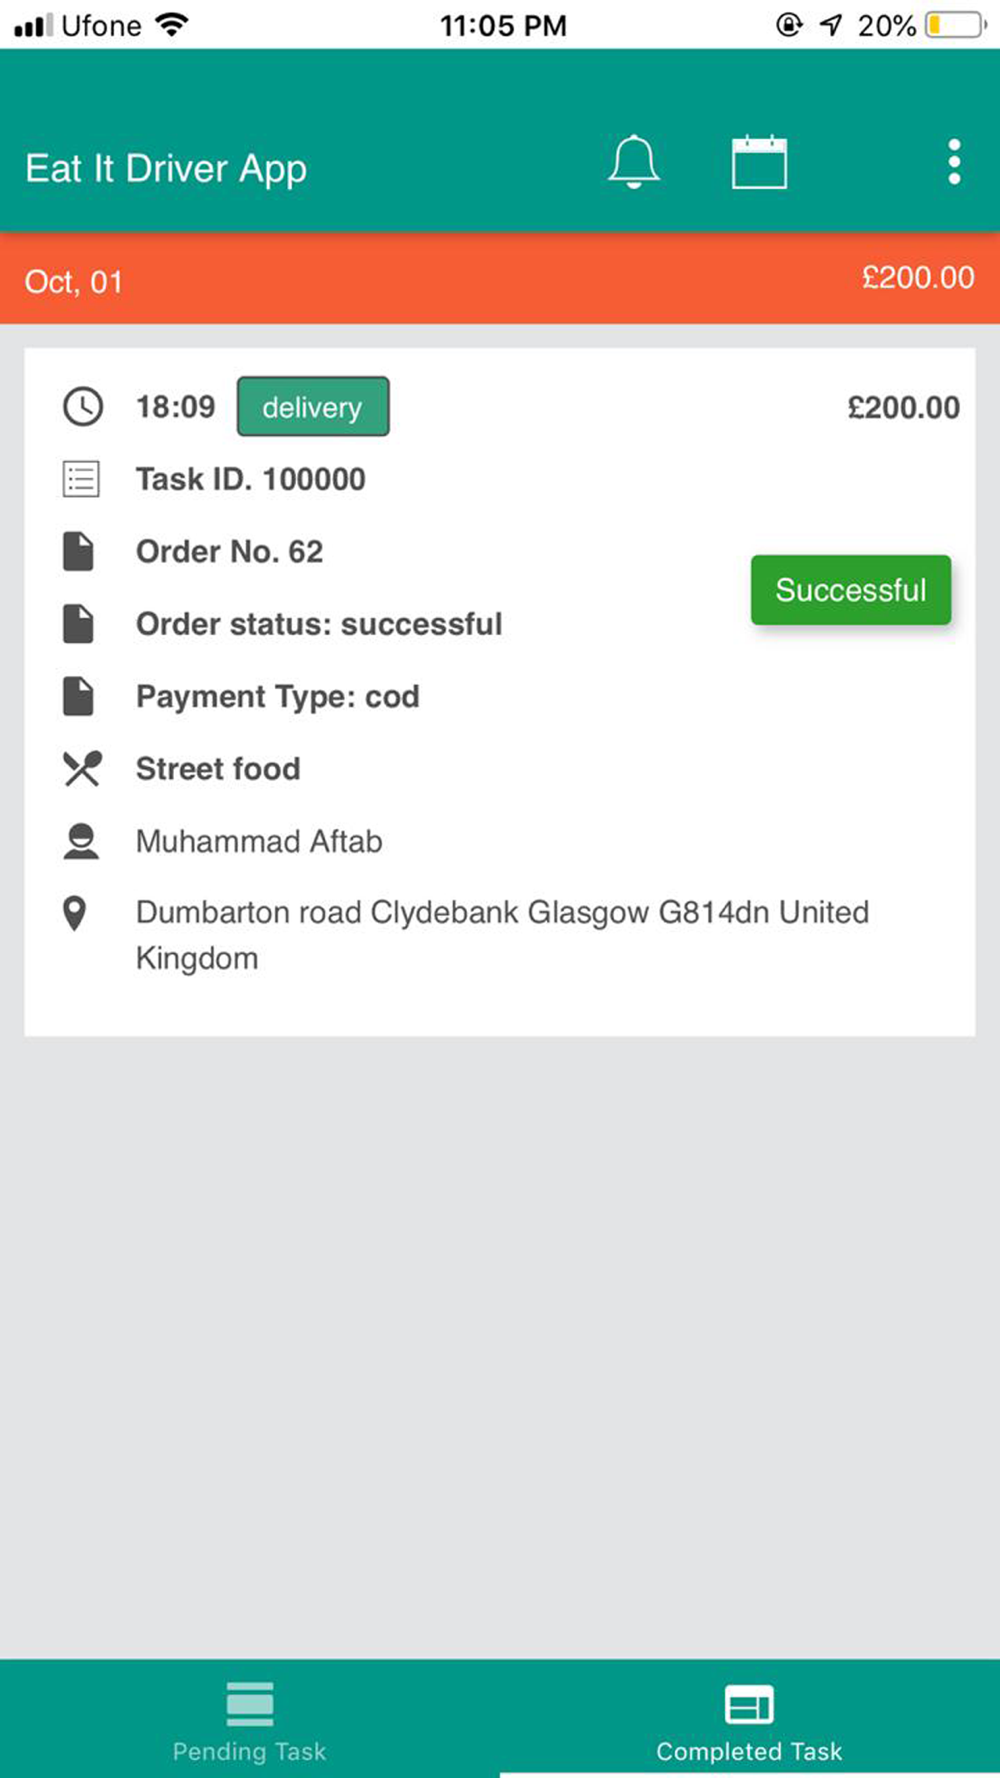Tap the fork and spoon restaurant icon
This screenshot has width=1000, height=1778.
[x=82, y=768]
